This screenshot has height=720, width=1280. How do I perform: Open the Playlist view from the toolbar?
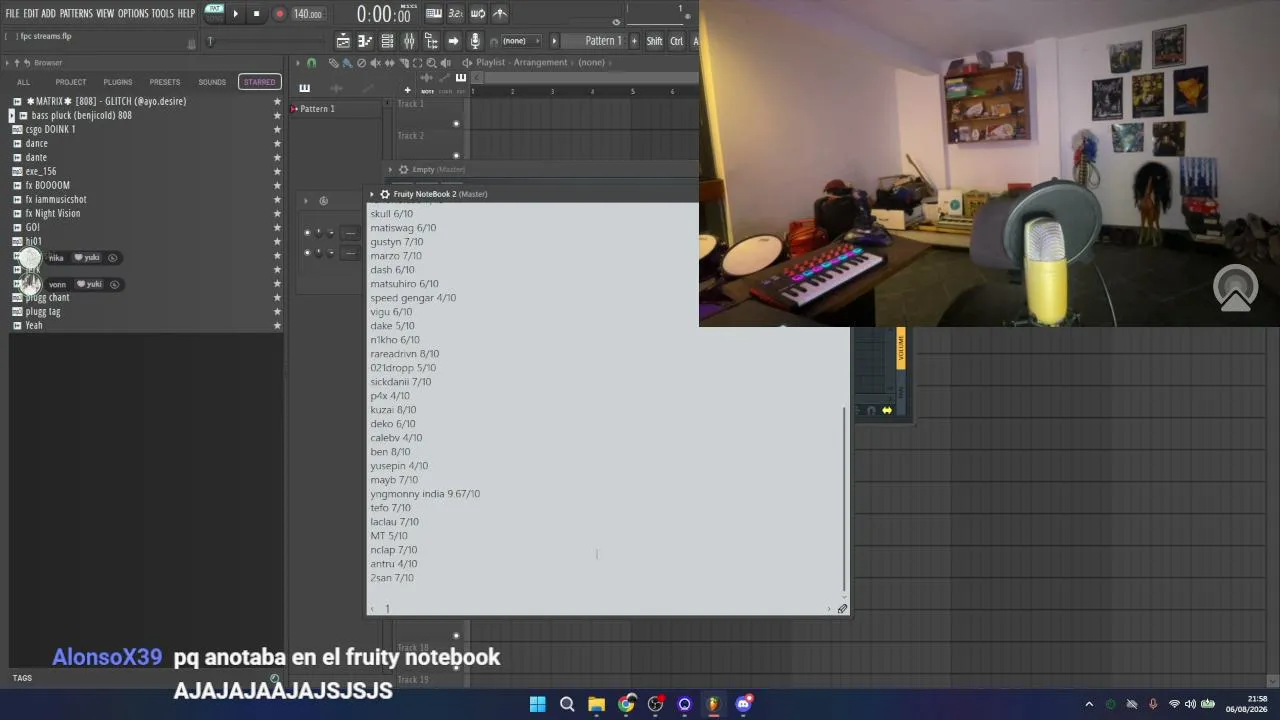(343, 41)
